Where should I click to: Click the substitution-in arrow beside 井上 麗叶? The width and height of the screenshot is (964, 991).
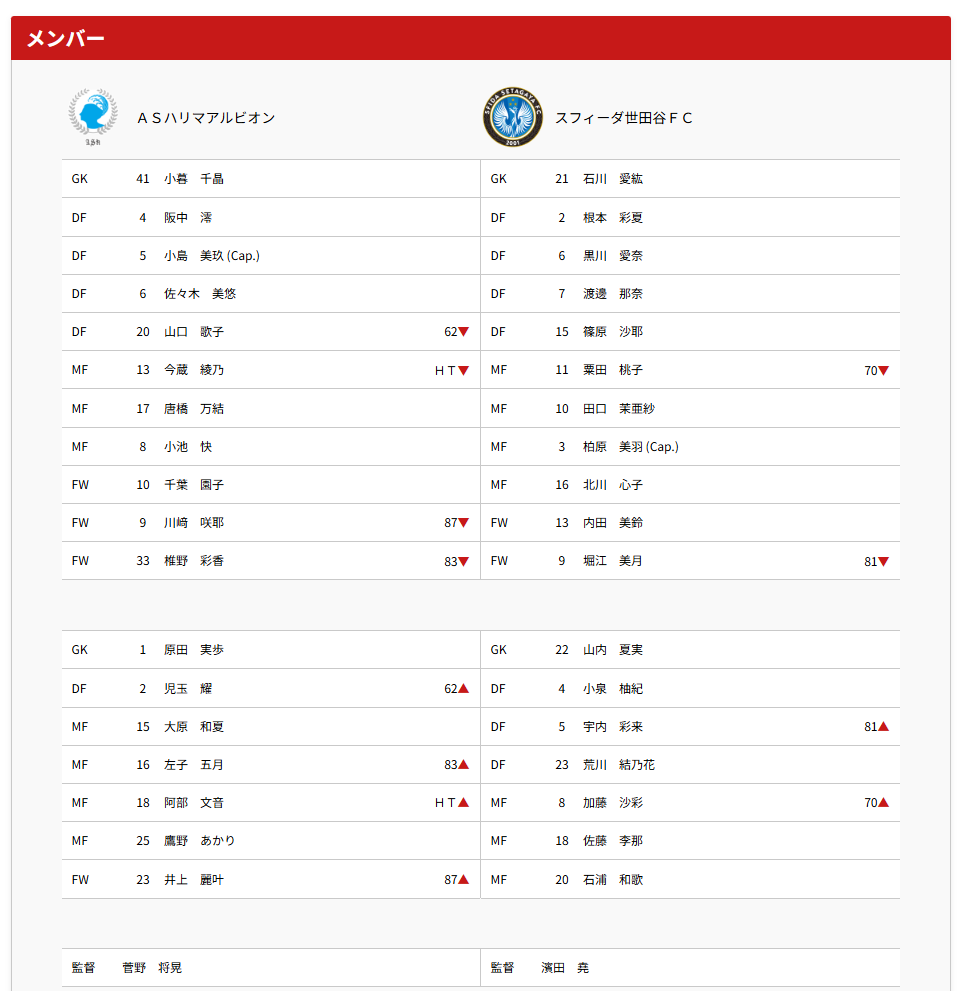coord(463,880)
